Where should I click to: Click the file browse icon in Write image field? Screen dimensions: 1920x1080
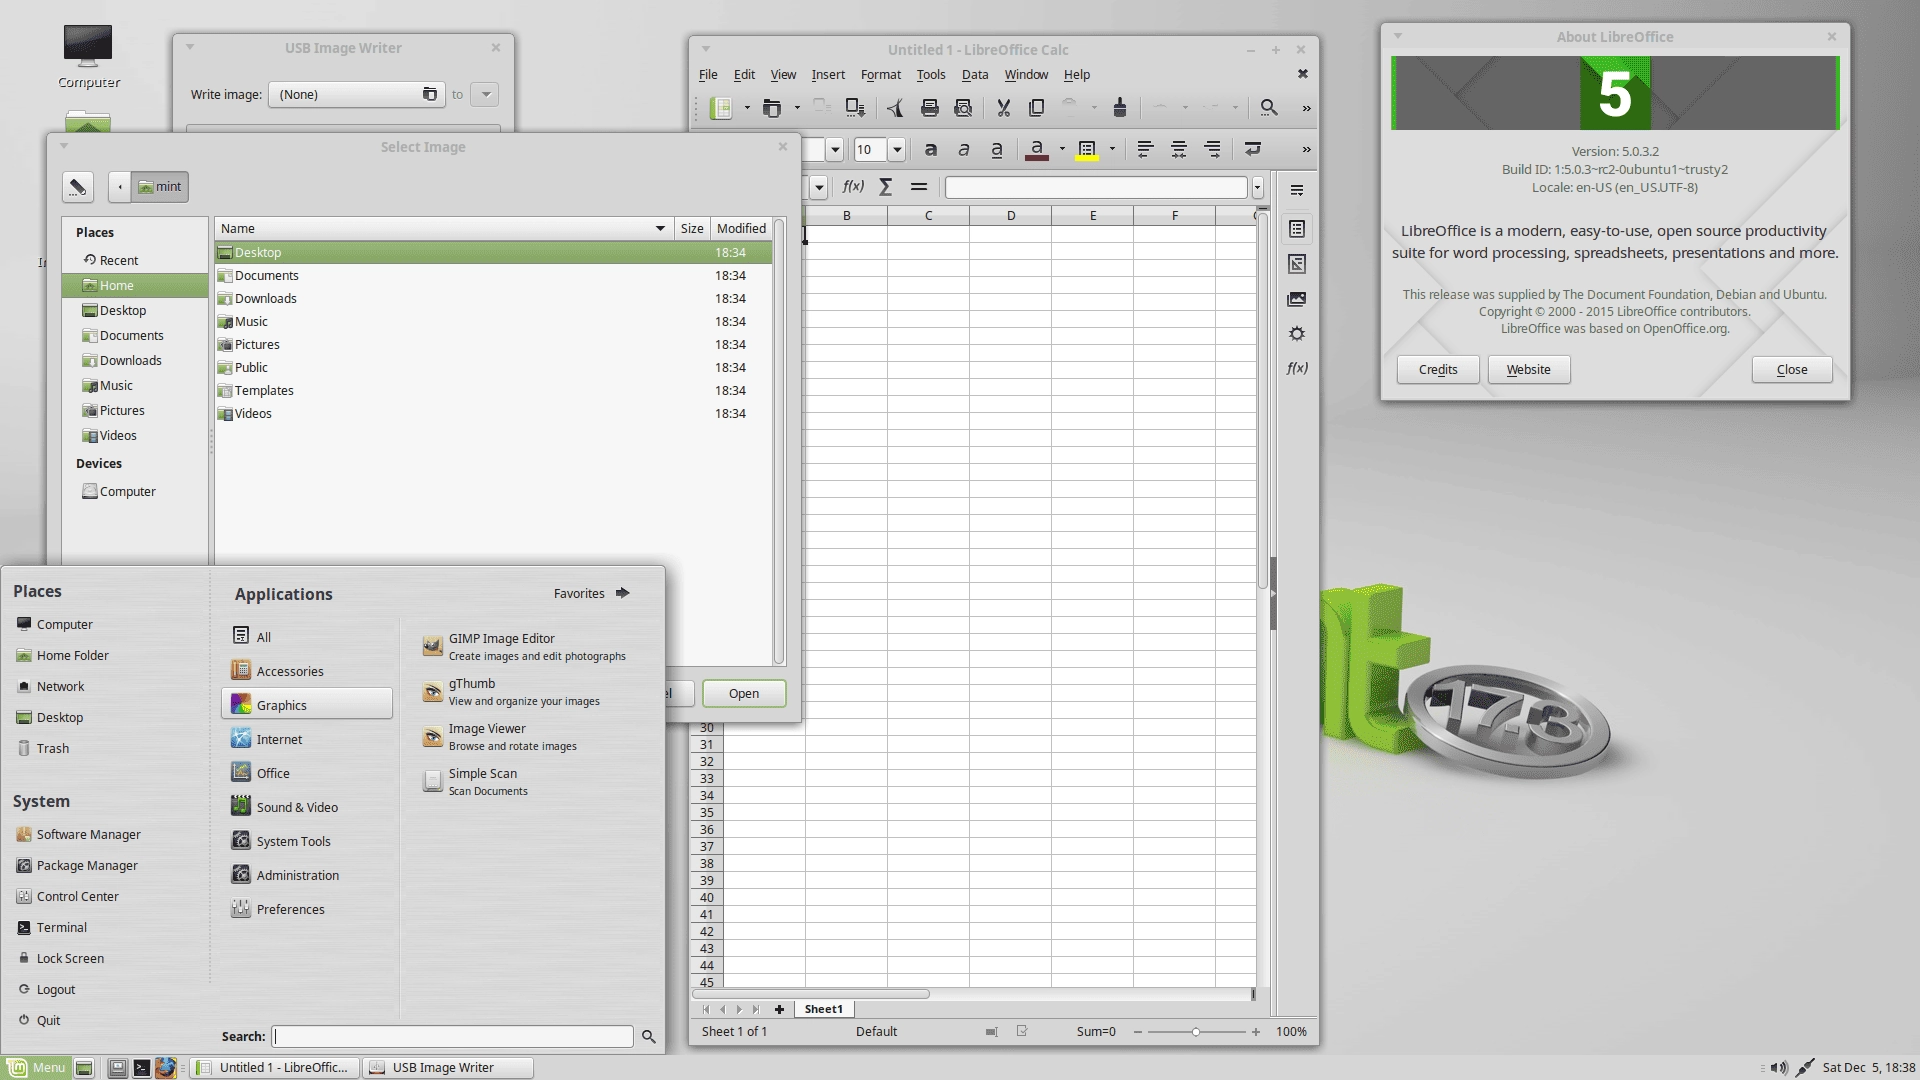coord(430,94)
